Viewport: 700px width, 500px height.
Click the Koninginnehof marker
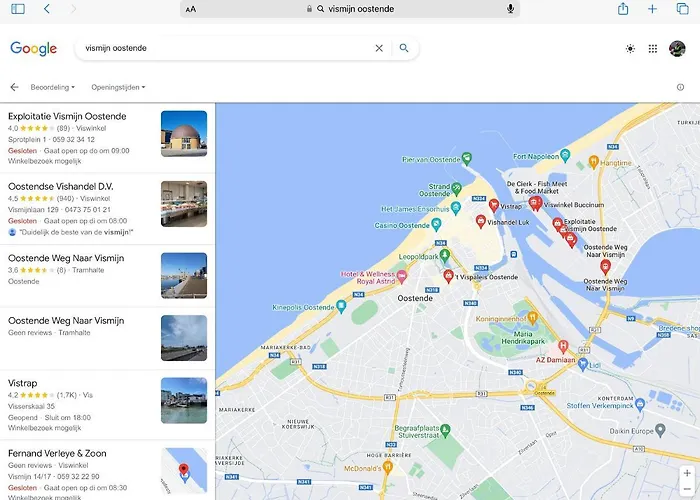pyautogui.click(x=532, y=318)
